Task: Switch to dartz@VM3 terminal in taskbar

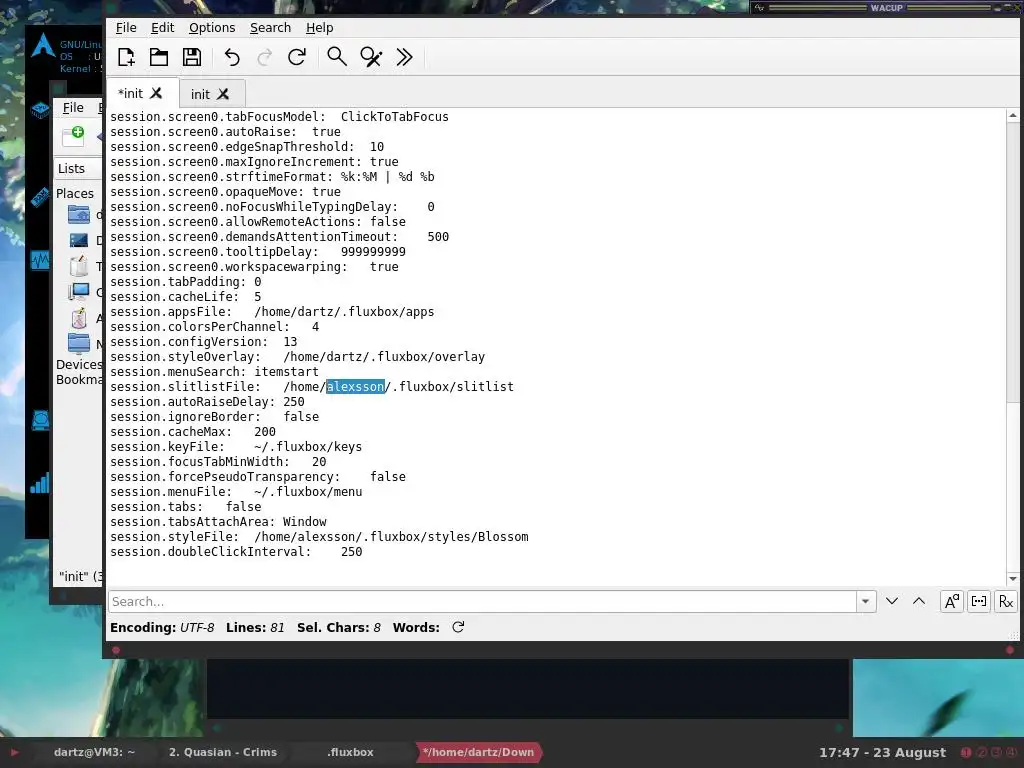Action: [x=94, y=752]
